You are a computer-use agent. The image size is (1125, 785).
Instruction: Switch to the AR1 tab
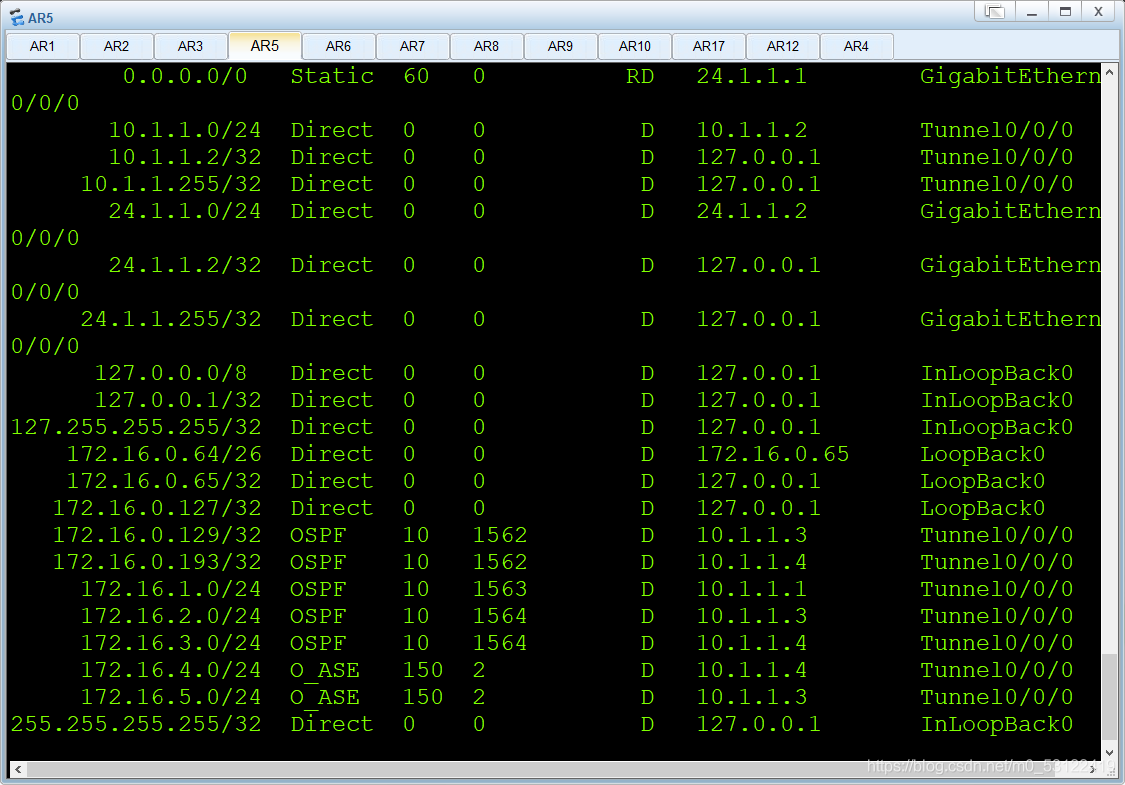[42, 46]
